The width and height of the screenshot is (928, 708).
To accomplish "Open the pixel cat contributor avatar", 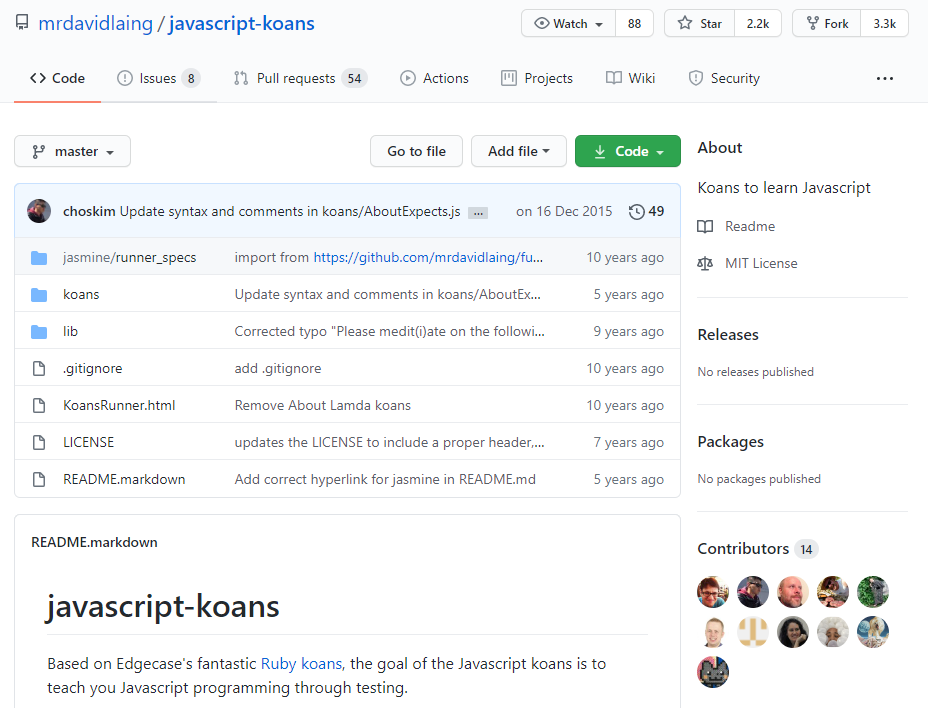I will point(713,671).
